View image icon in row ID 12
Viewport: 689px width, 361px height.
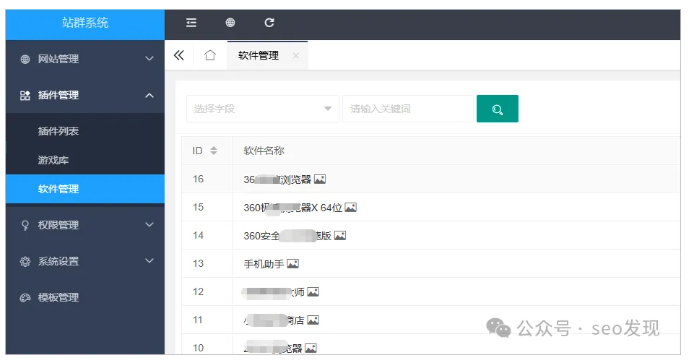click(x=313, y=292)
